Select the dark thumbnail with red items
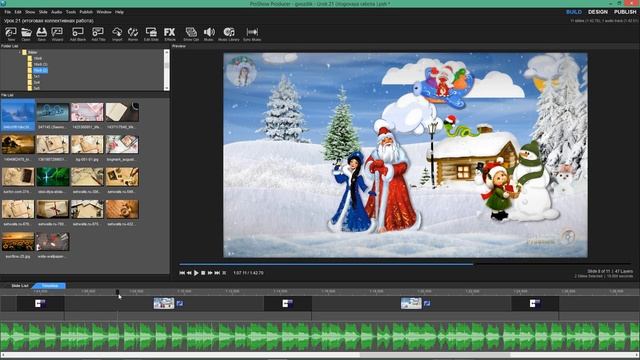This screenshot has width=640, height=360. [x=53, y=242]
